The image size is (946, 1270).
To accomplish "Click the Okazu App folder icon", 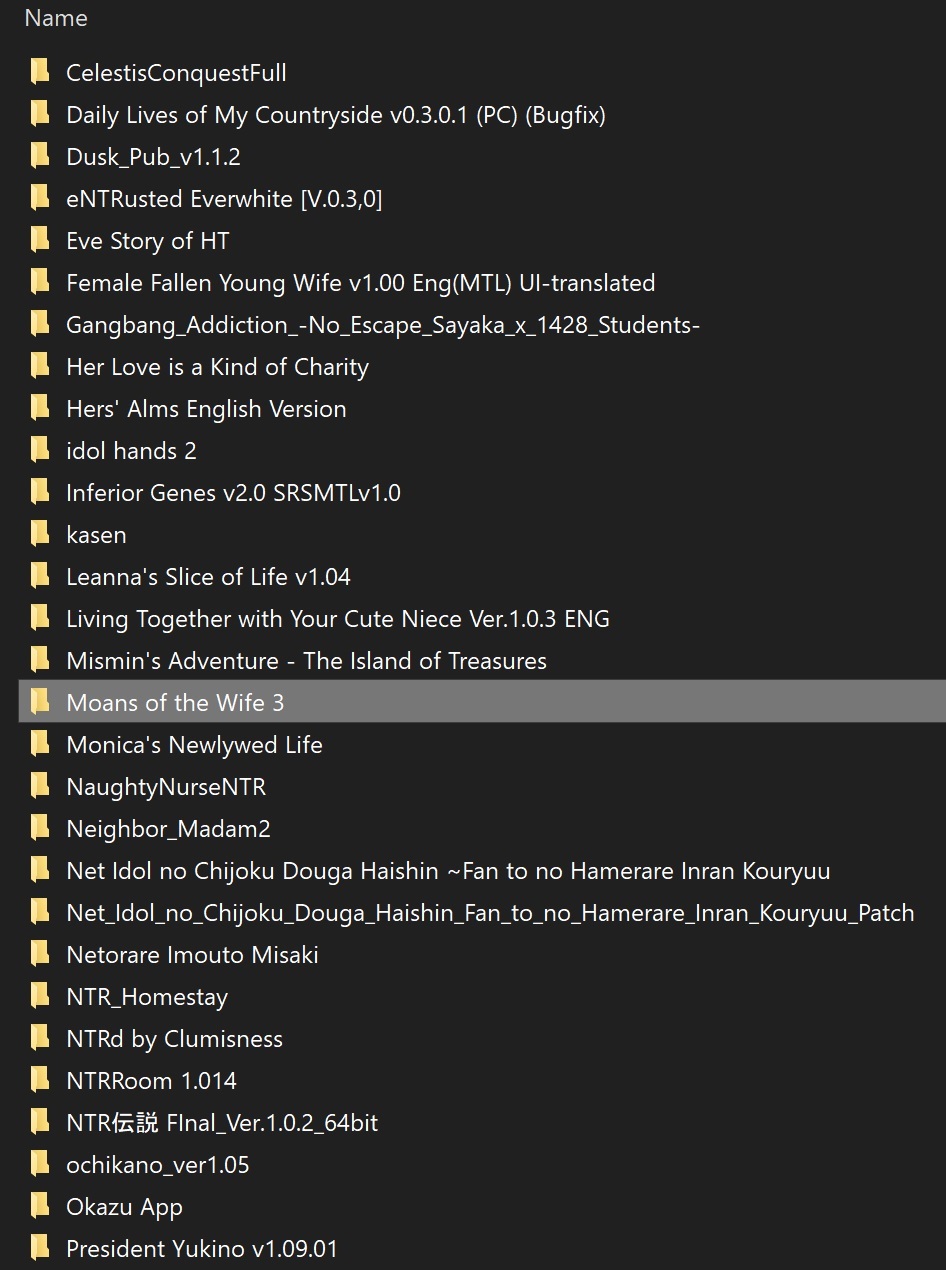I will tap(40, 1206).
